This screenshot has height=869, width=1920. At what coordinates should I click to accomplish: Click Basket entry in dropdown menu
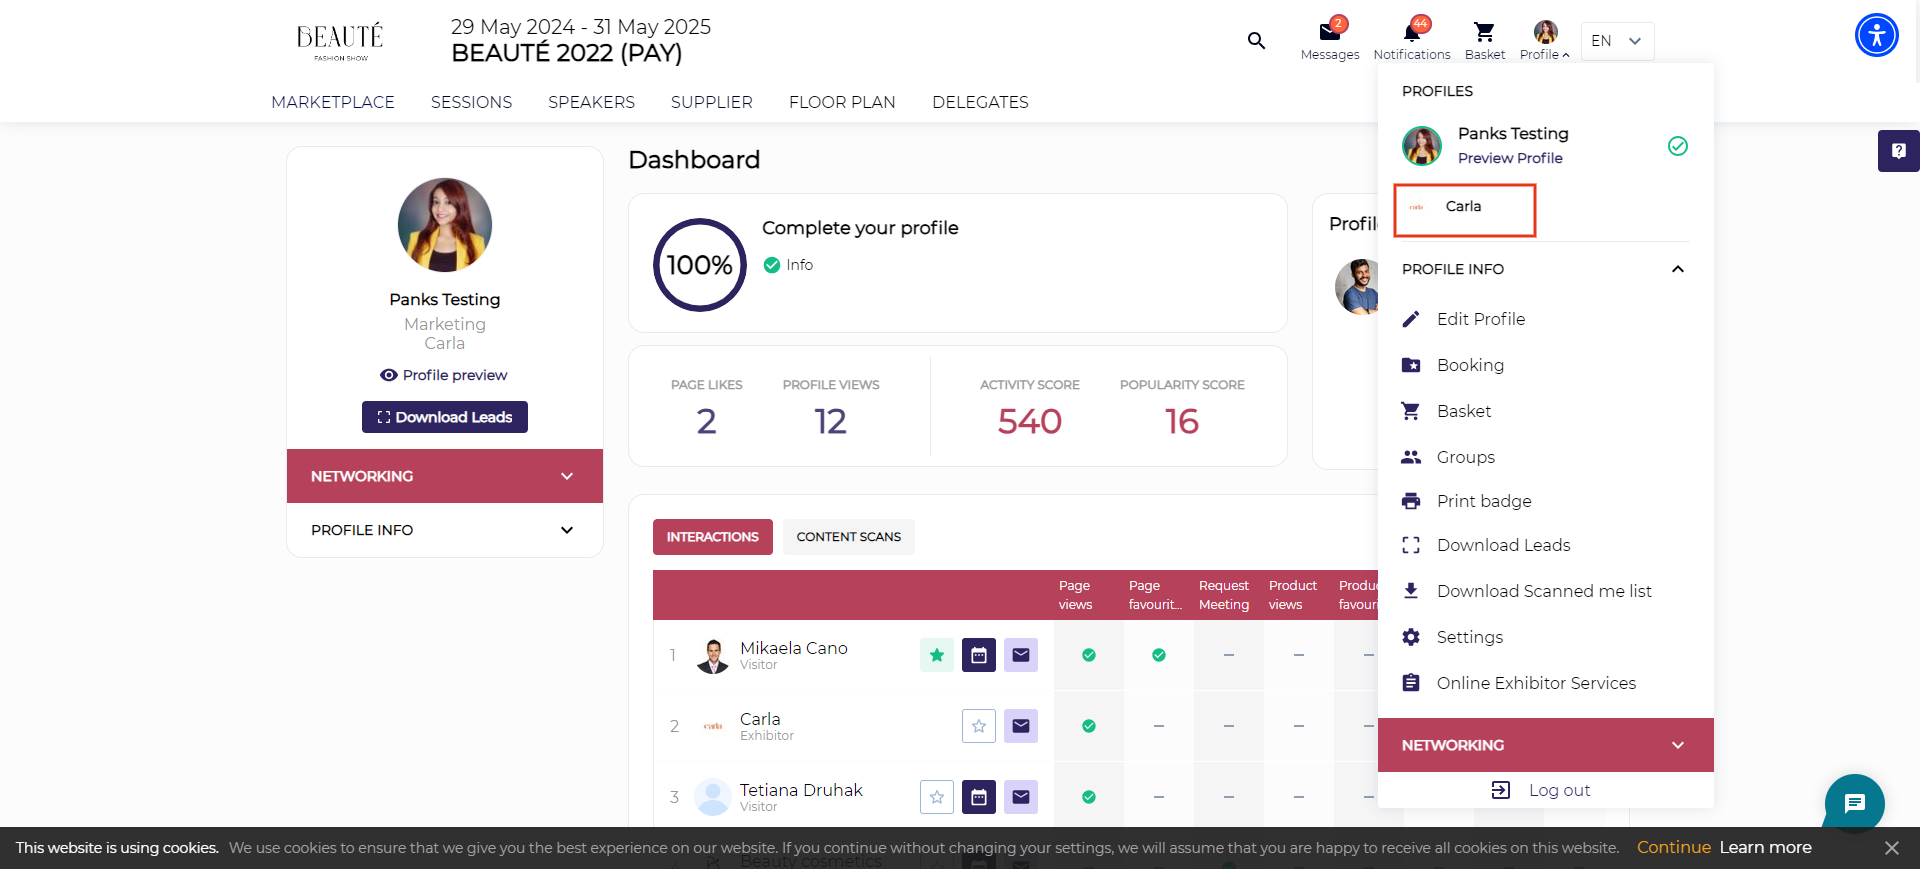1464,411
